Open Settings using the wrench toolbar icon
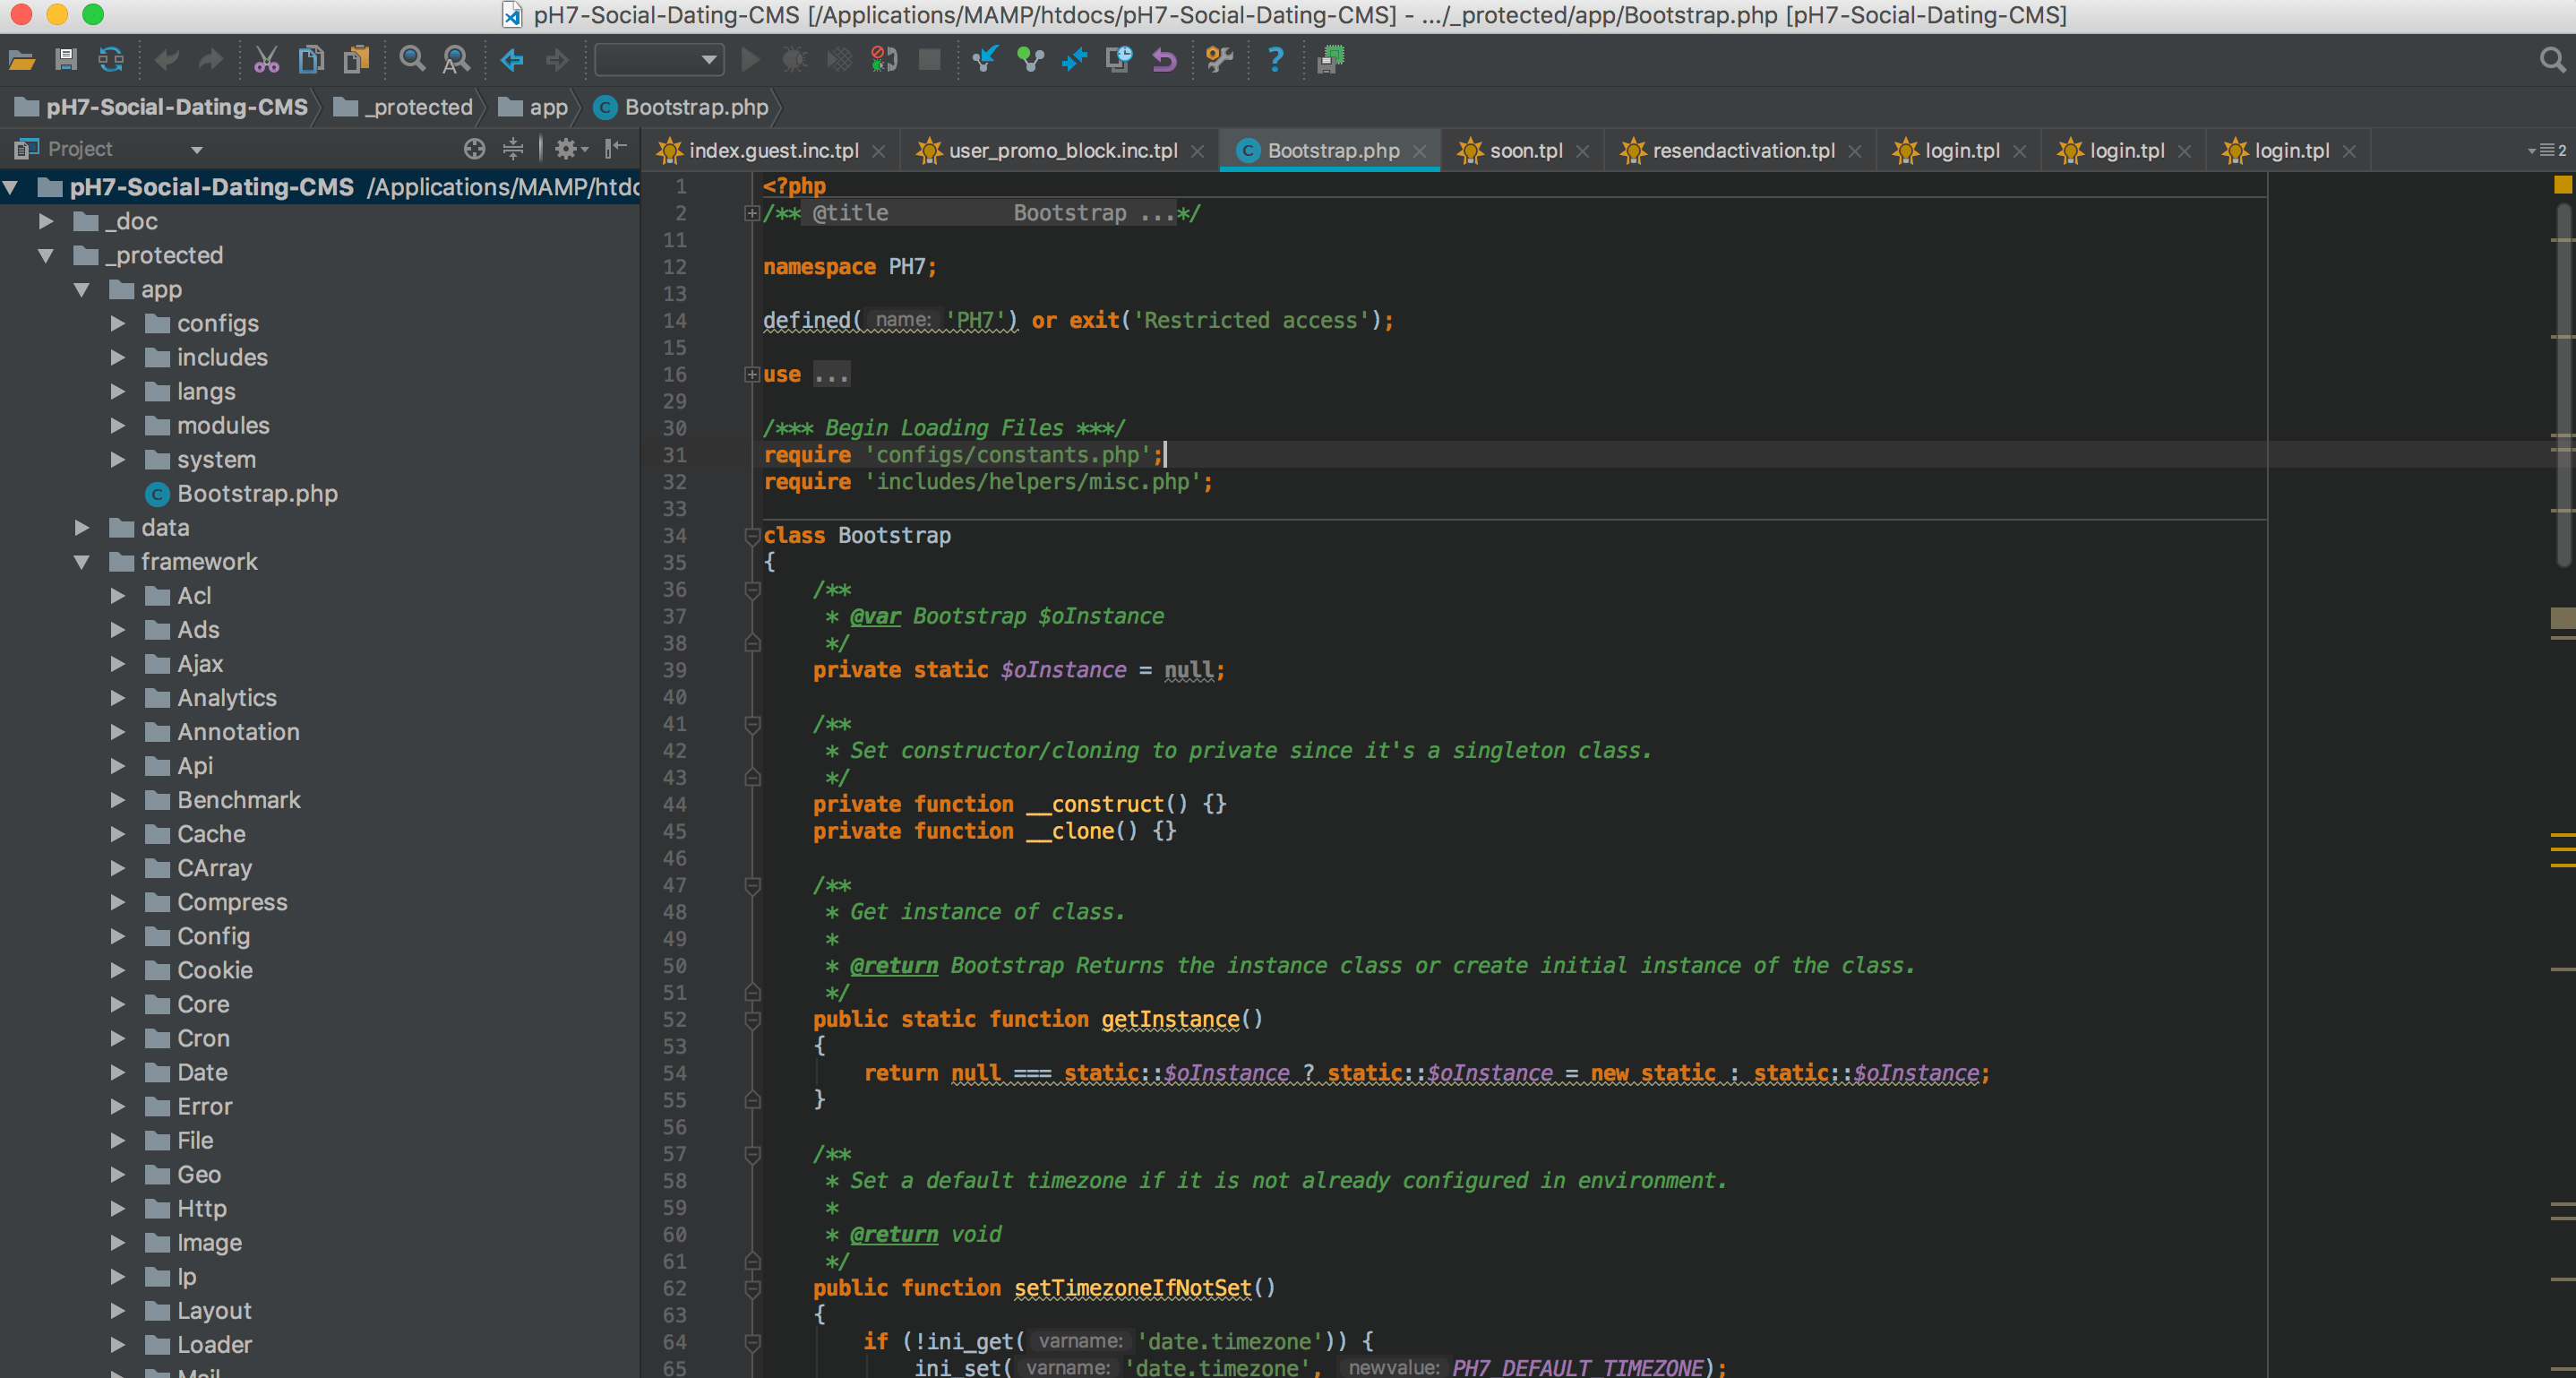 click(1220, 60)
